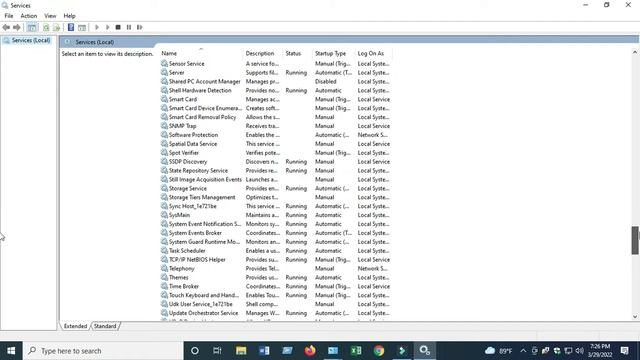Click the scrollbar up arrow

635,52
